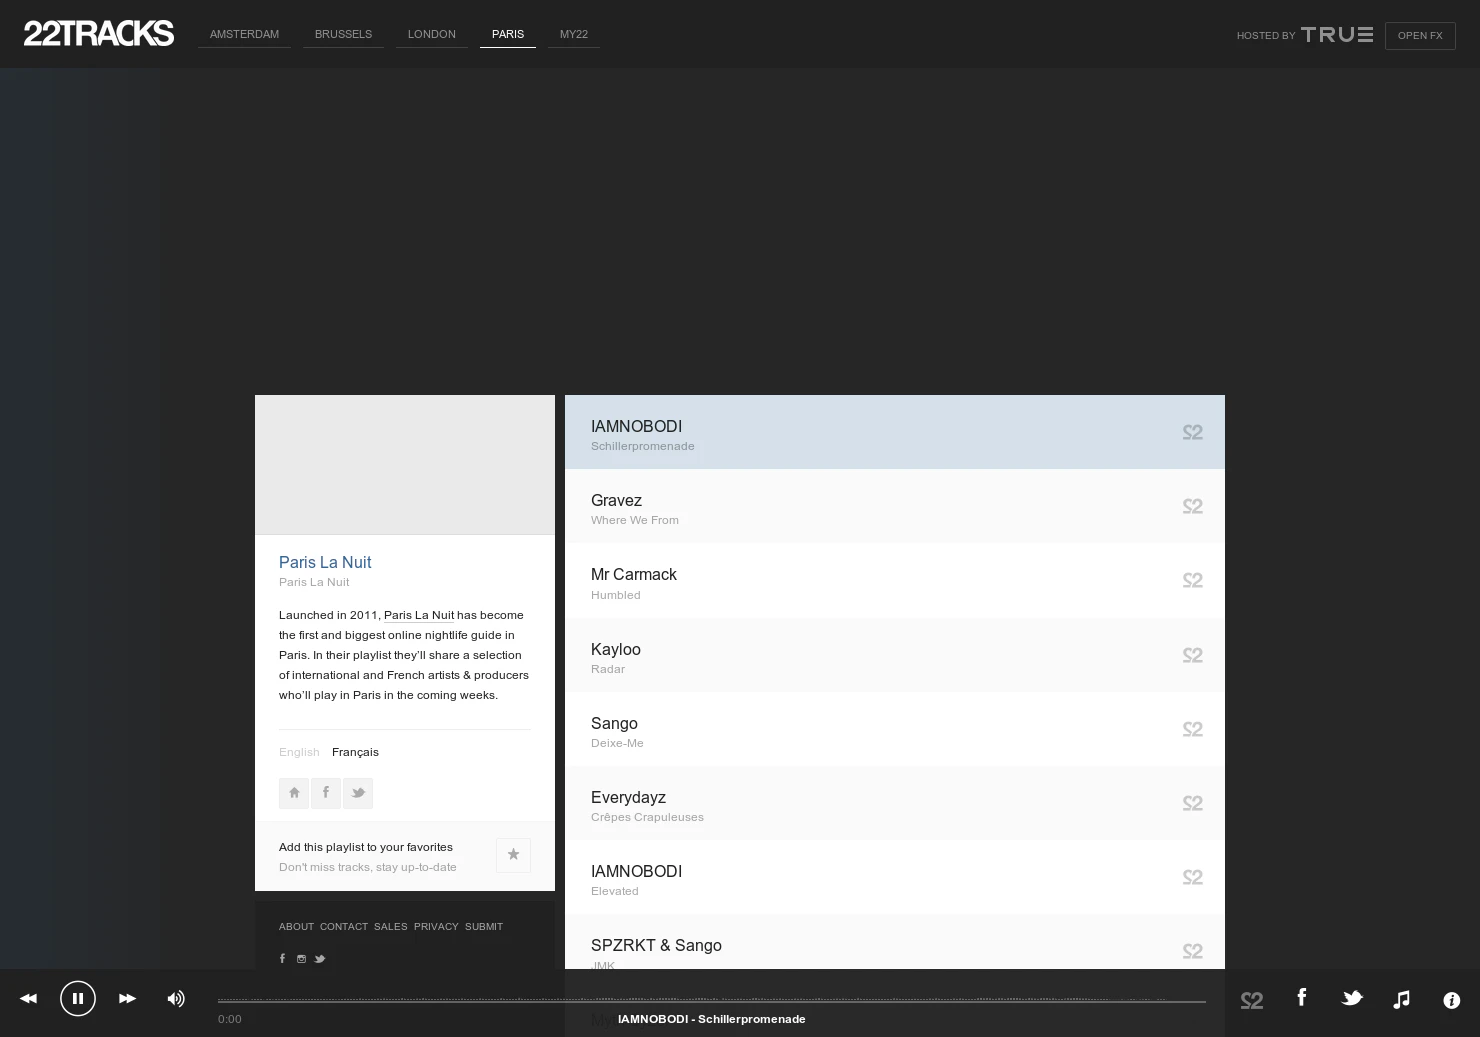Screen dimensions: 1480x1037
Task: Click the 22tracks logo
Action: point(98,33)
